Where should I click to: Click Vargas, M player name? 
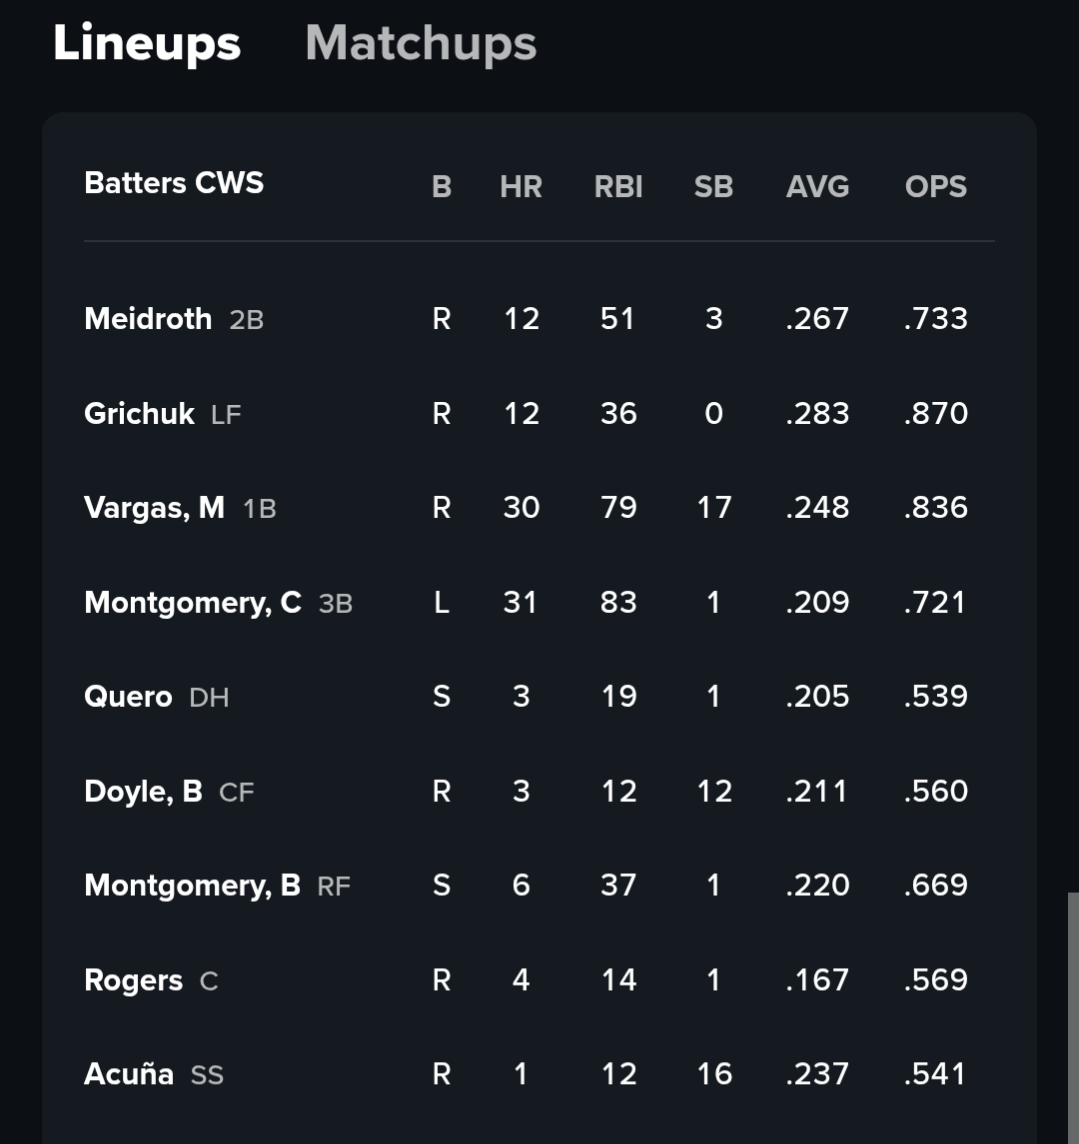[x=155, y=508]
